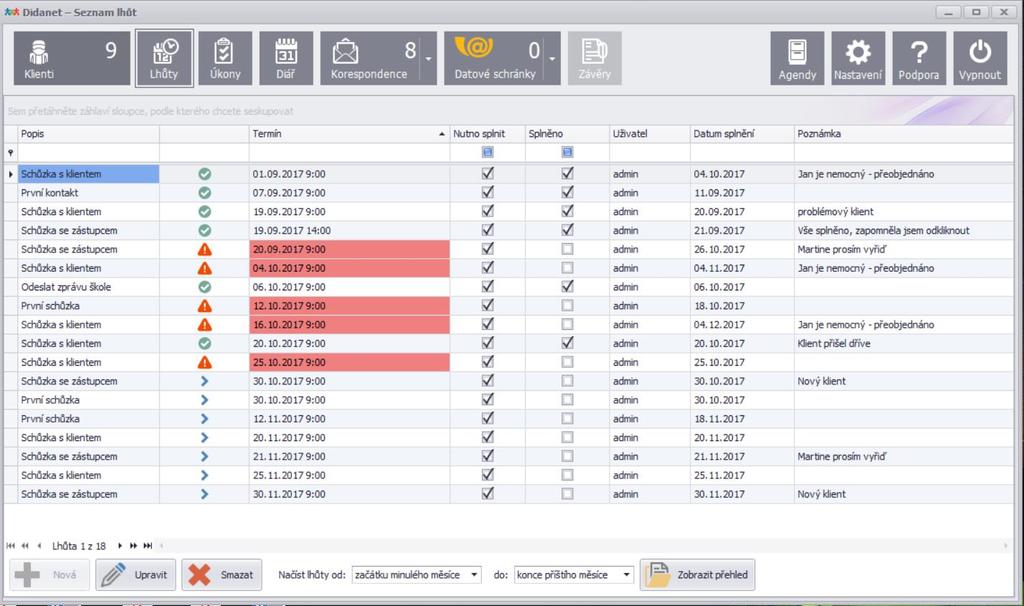
Task: Open the Závěry section
Action: click(x=594, y=58)
